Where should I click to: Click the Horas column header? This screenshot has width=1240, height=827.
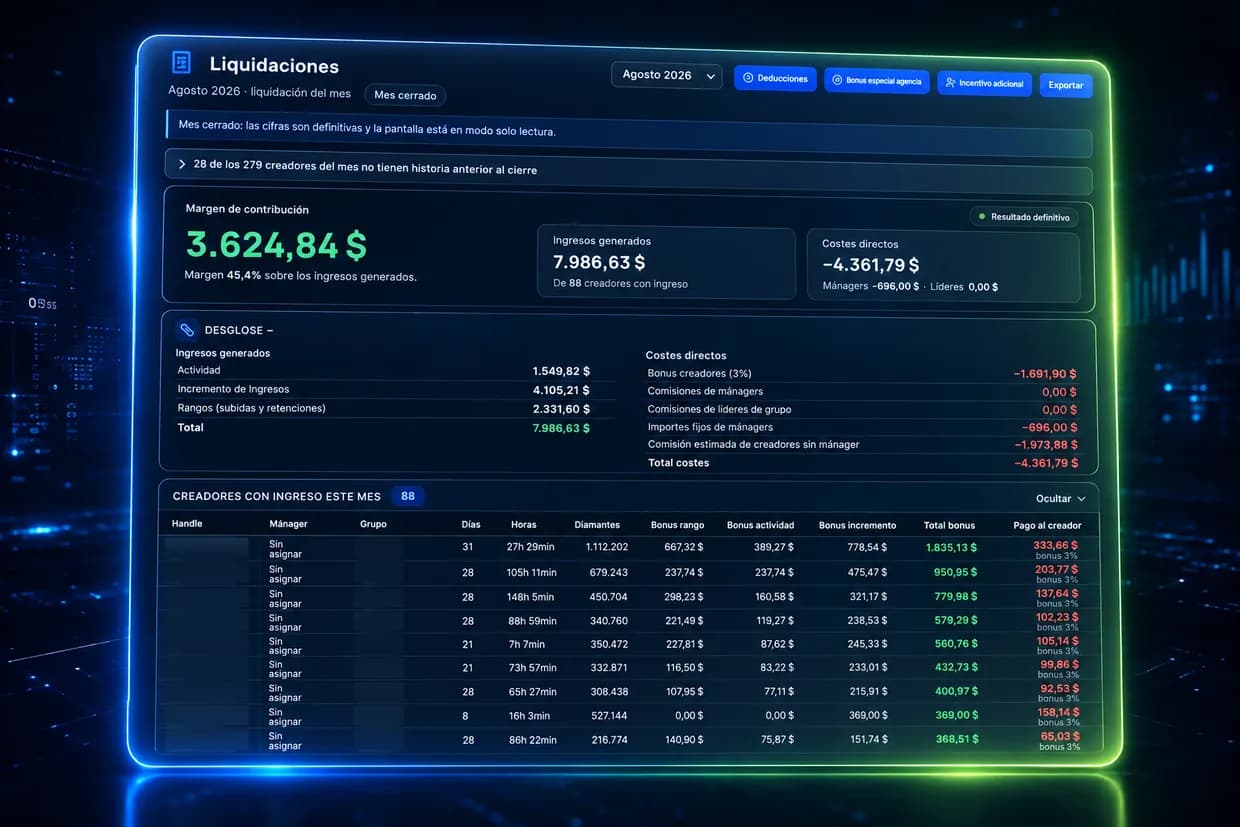coord(523,525)
